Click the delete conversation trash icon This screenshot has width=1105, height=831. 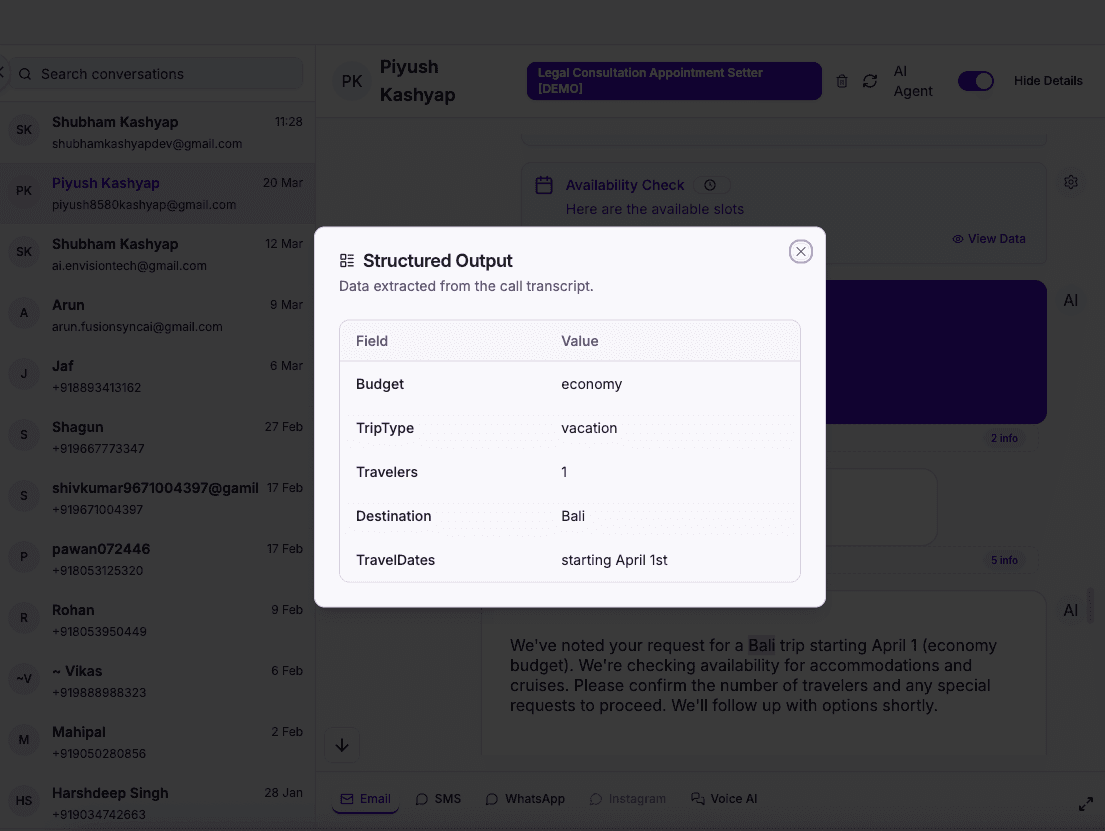[841, 81]
